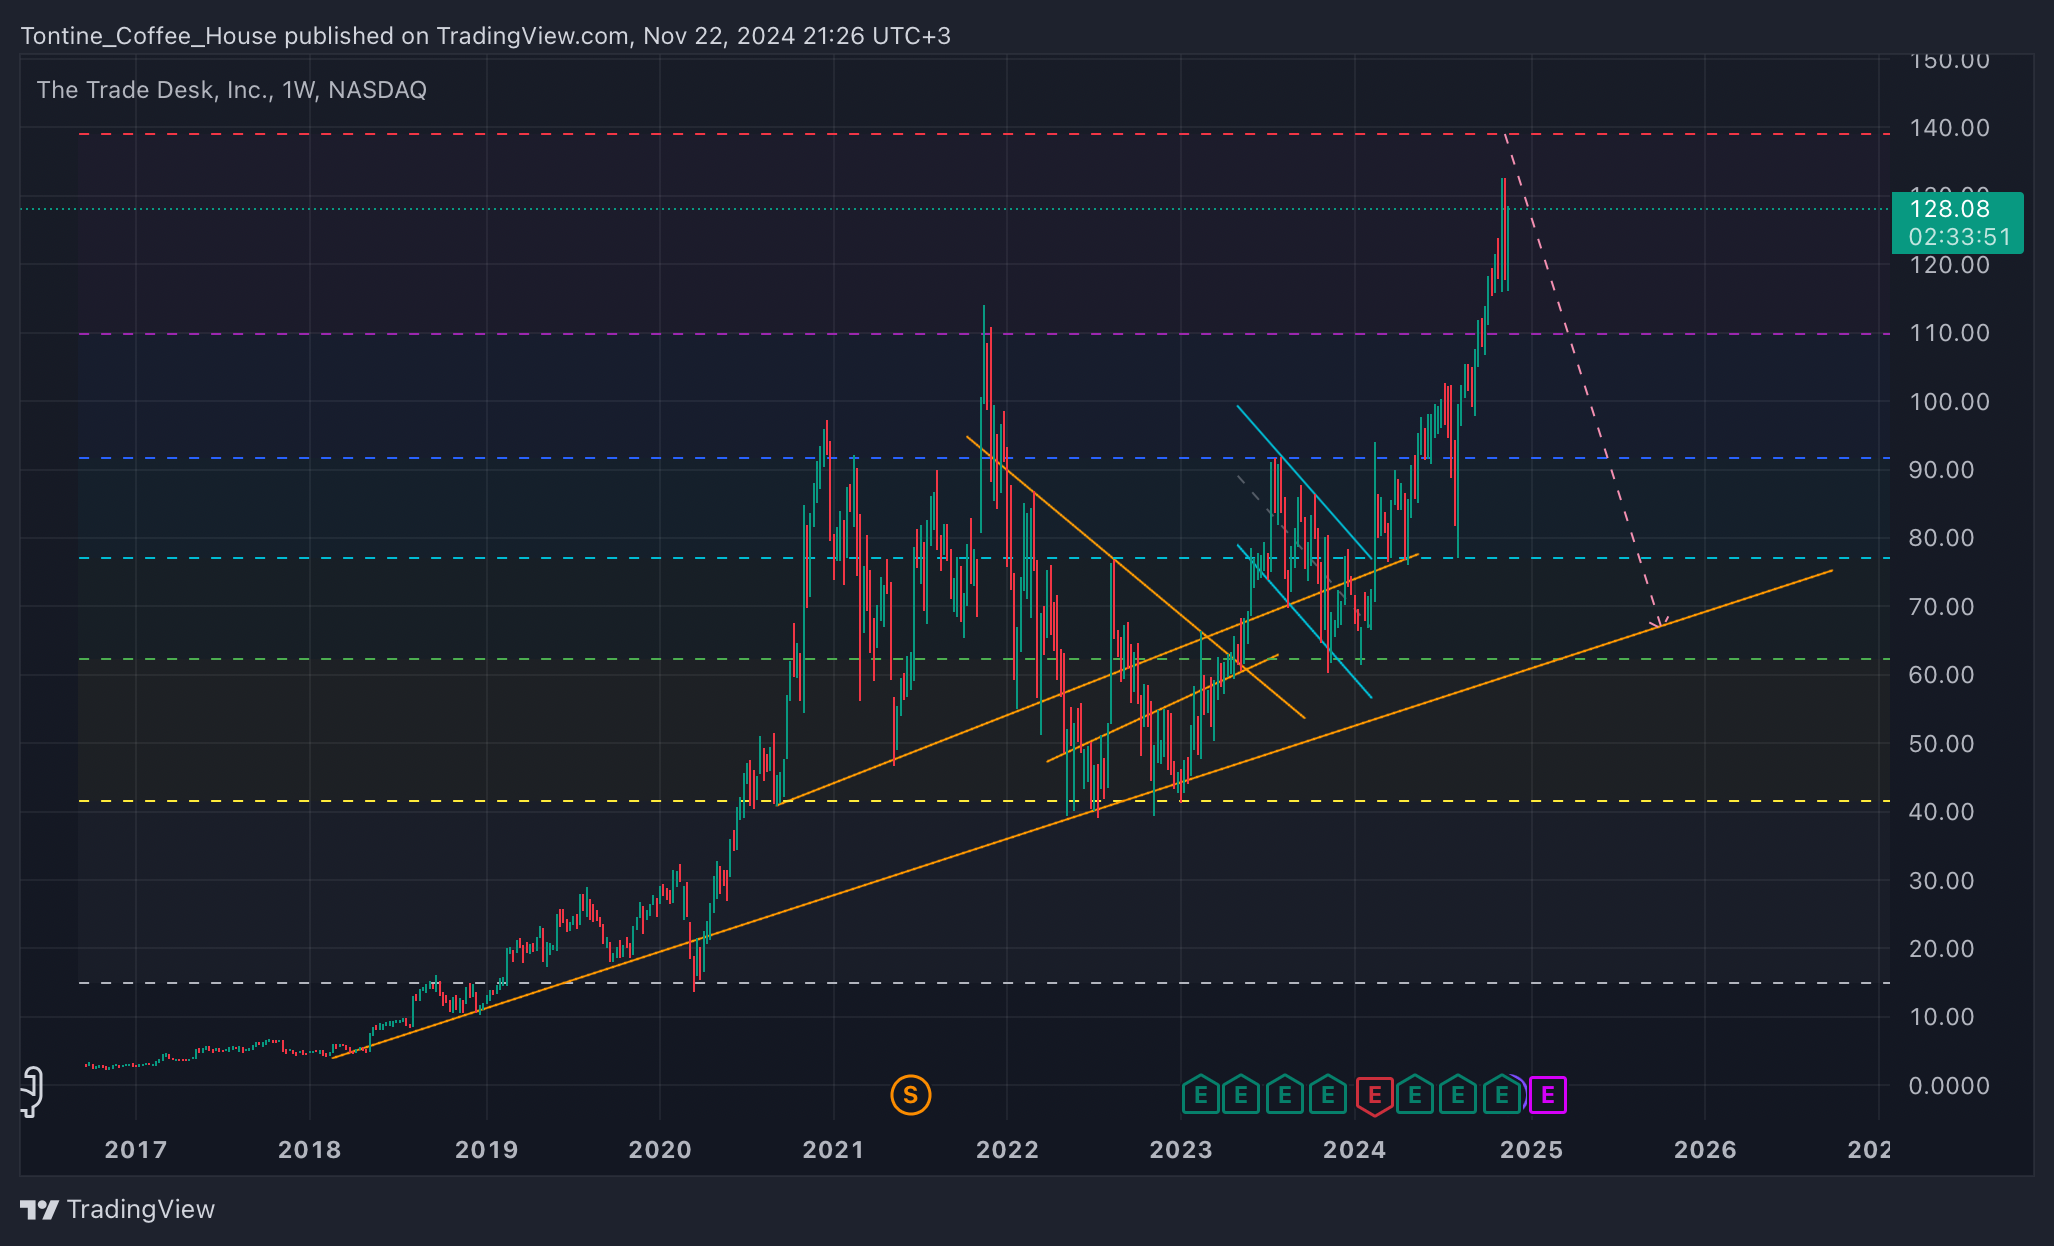Click the 2022 label on time axis

pos(1007,1150)
